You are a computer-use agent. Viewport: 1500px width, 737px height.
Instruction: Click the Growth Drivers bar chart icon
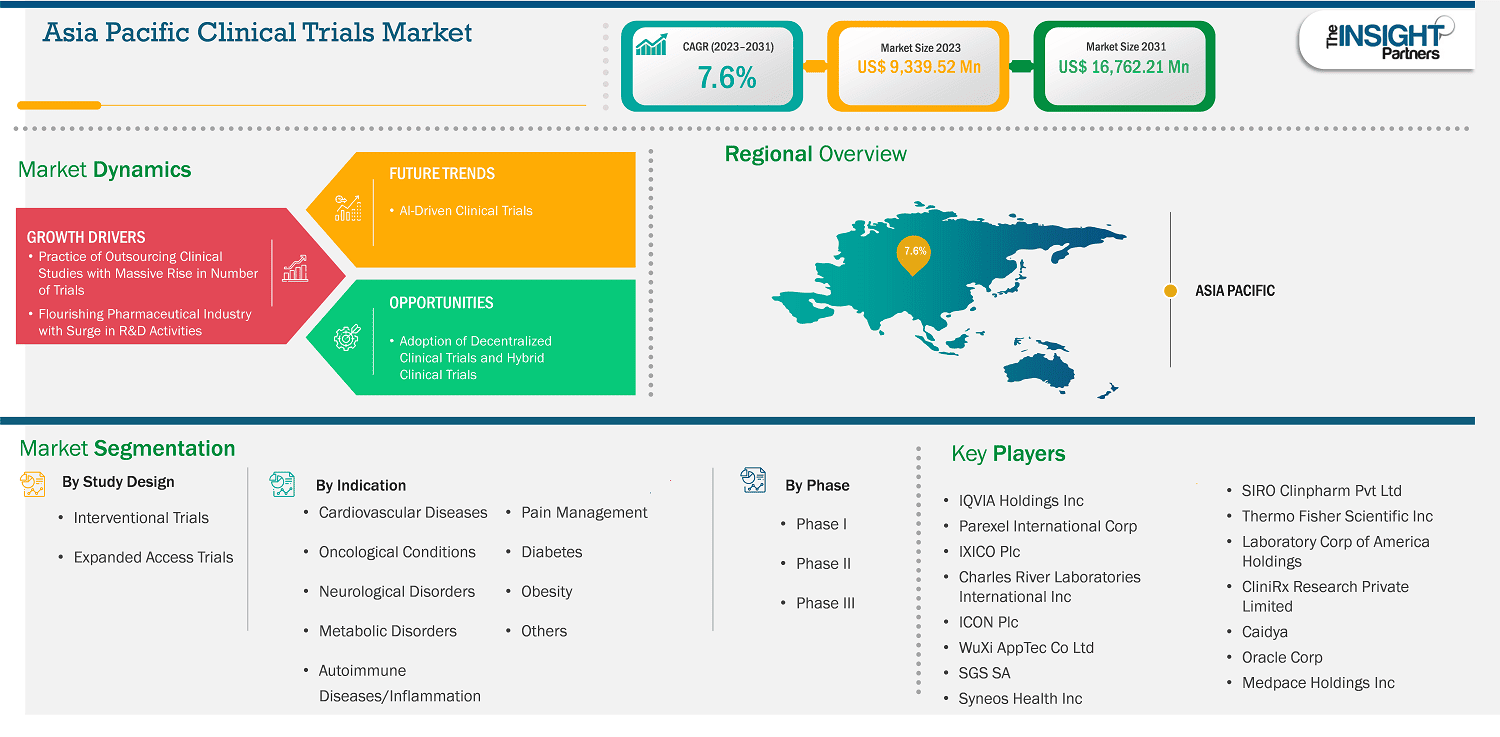(295, 268)
